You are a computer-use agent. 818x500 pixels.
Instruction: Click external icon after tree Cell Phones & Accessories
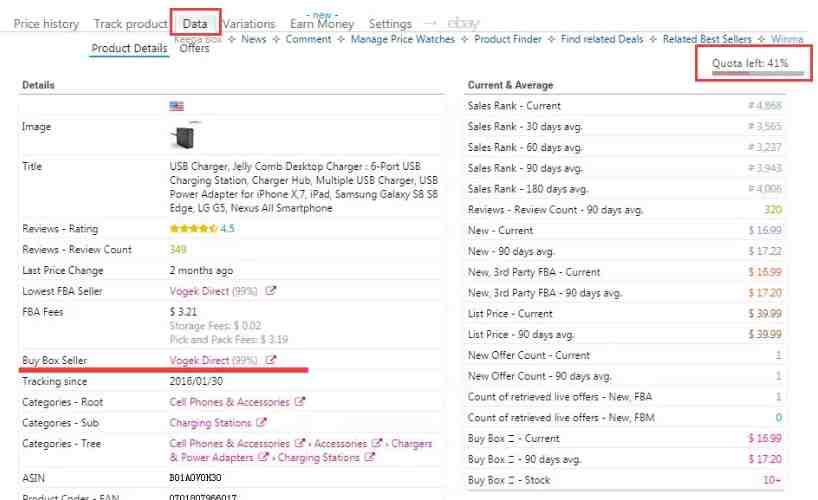coord(299,443)
